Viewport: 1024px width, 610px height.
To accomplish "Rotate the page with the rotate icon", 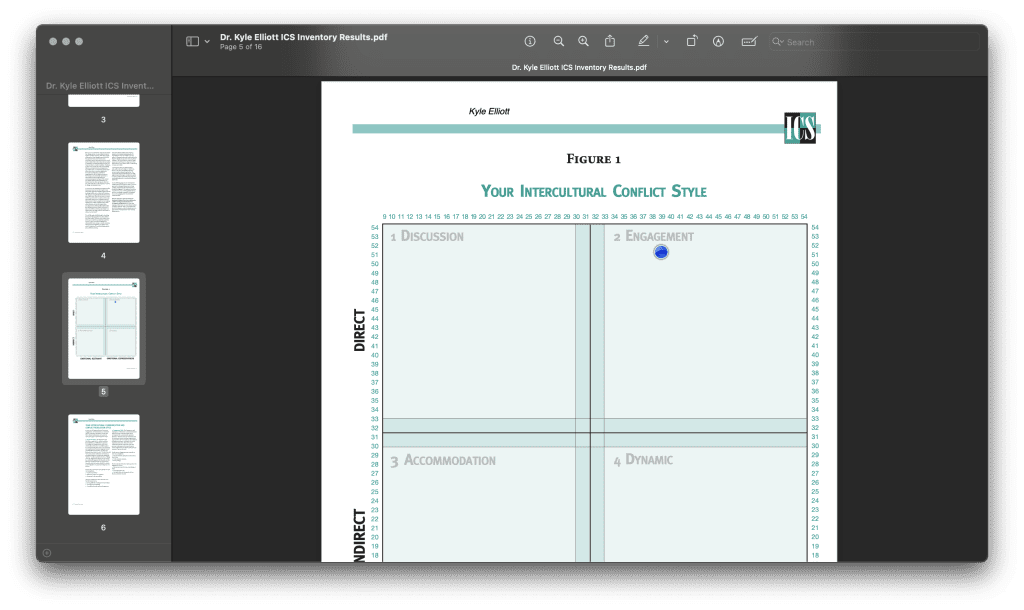I will point(692,41).
